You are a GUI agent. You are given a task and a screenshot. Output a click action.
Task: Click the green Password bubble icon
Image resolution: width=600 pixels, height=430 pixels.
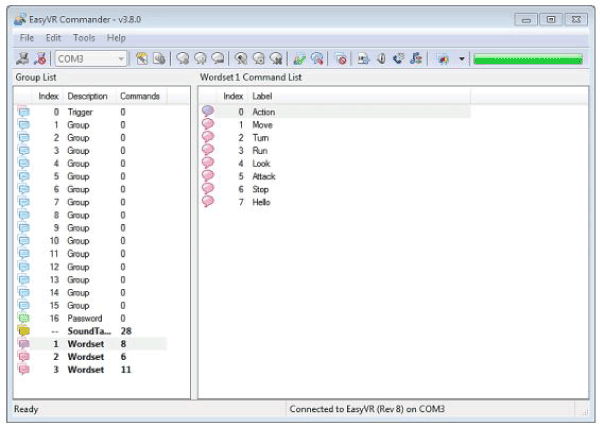click(x=24, y=318)
